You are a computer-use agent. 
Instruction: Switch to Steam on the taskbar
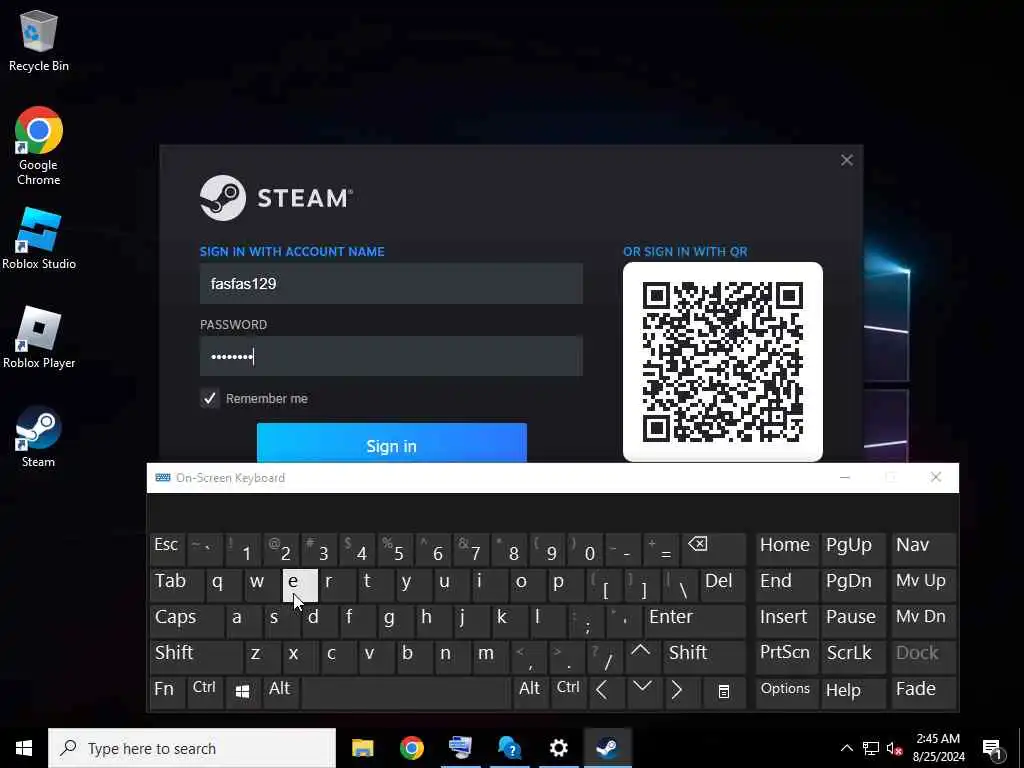coord(607,748)
